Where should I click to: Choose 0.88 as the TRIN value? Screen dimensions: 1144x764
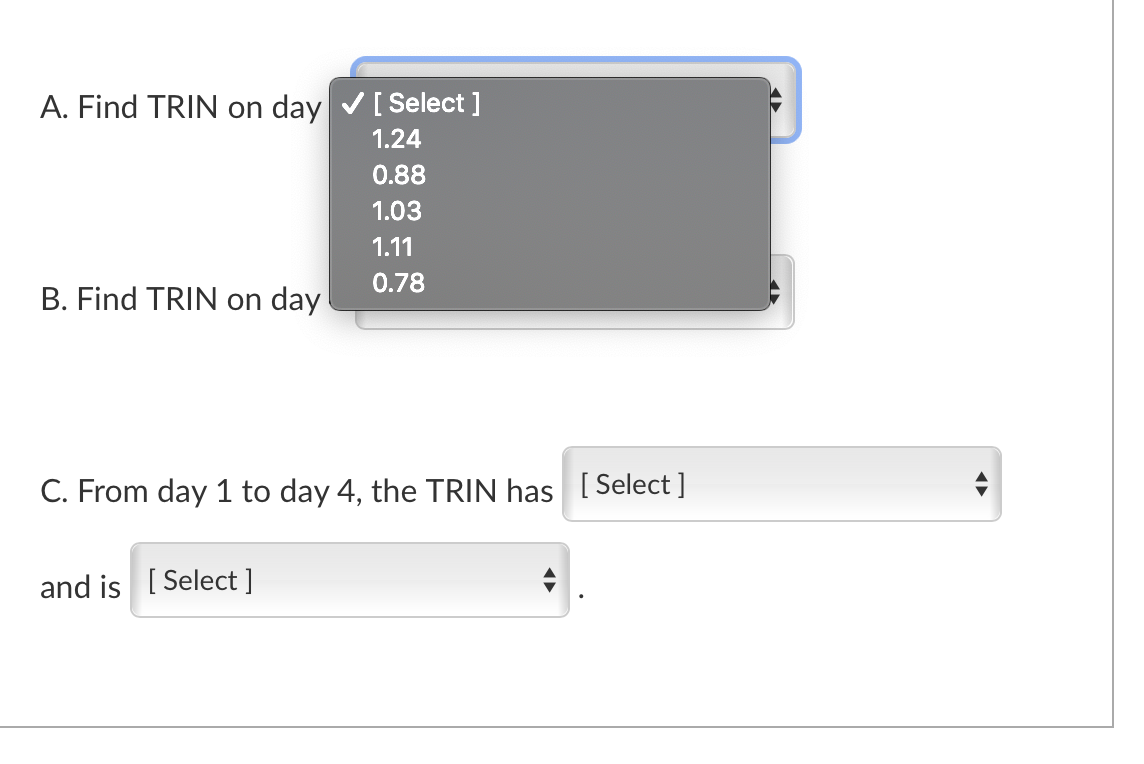coord(399,176)
